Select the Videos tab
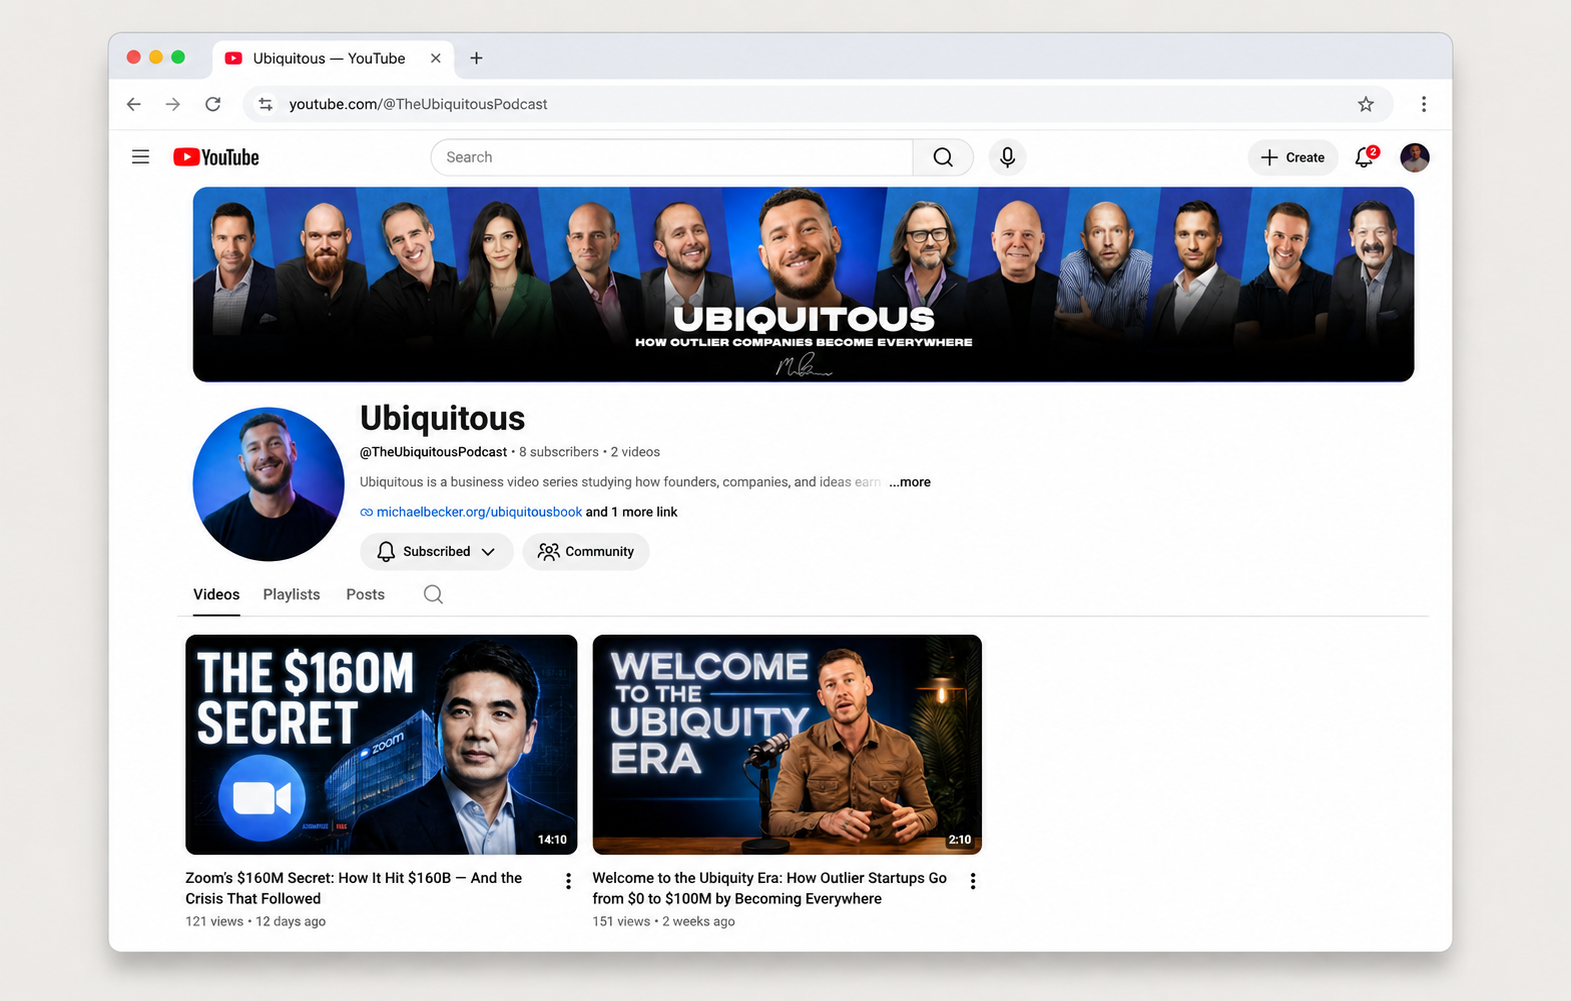1571x1001 pixels. pyautogui.click(x=216, y=594)
